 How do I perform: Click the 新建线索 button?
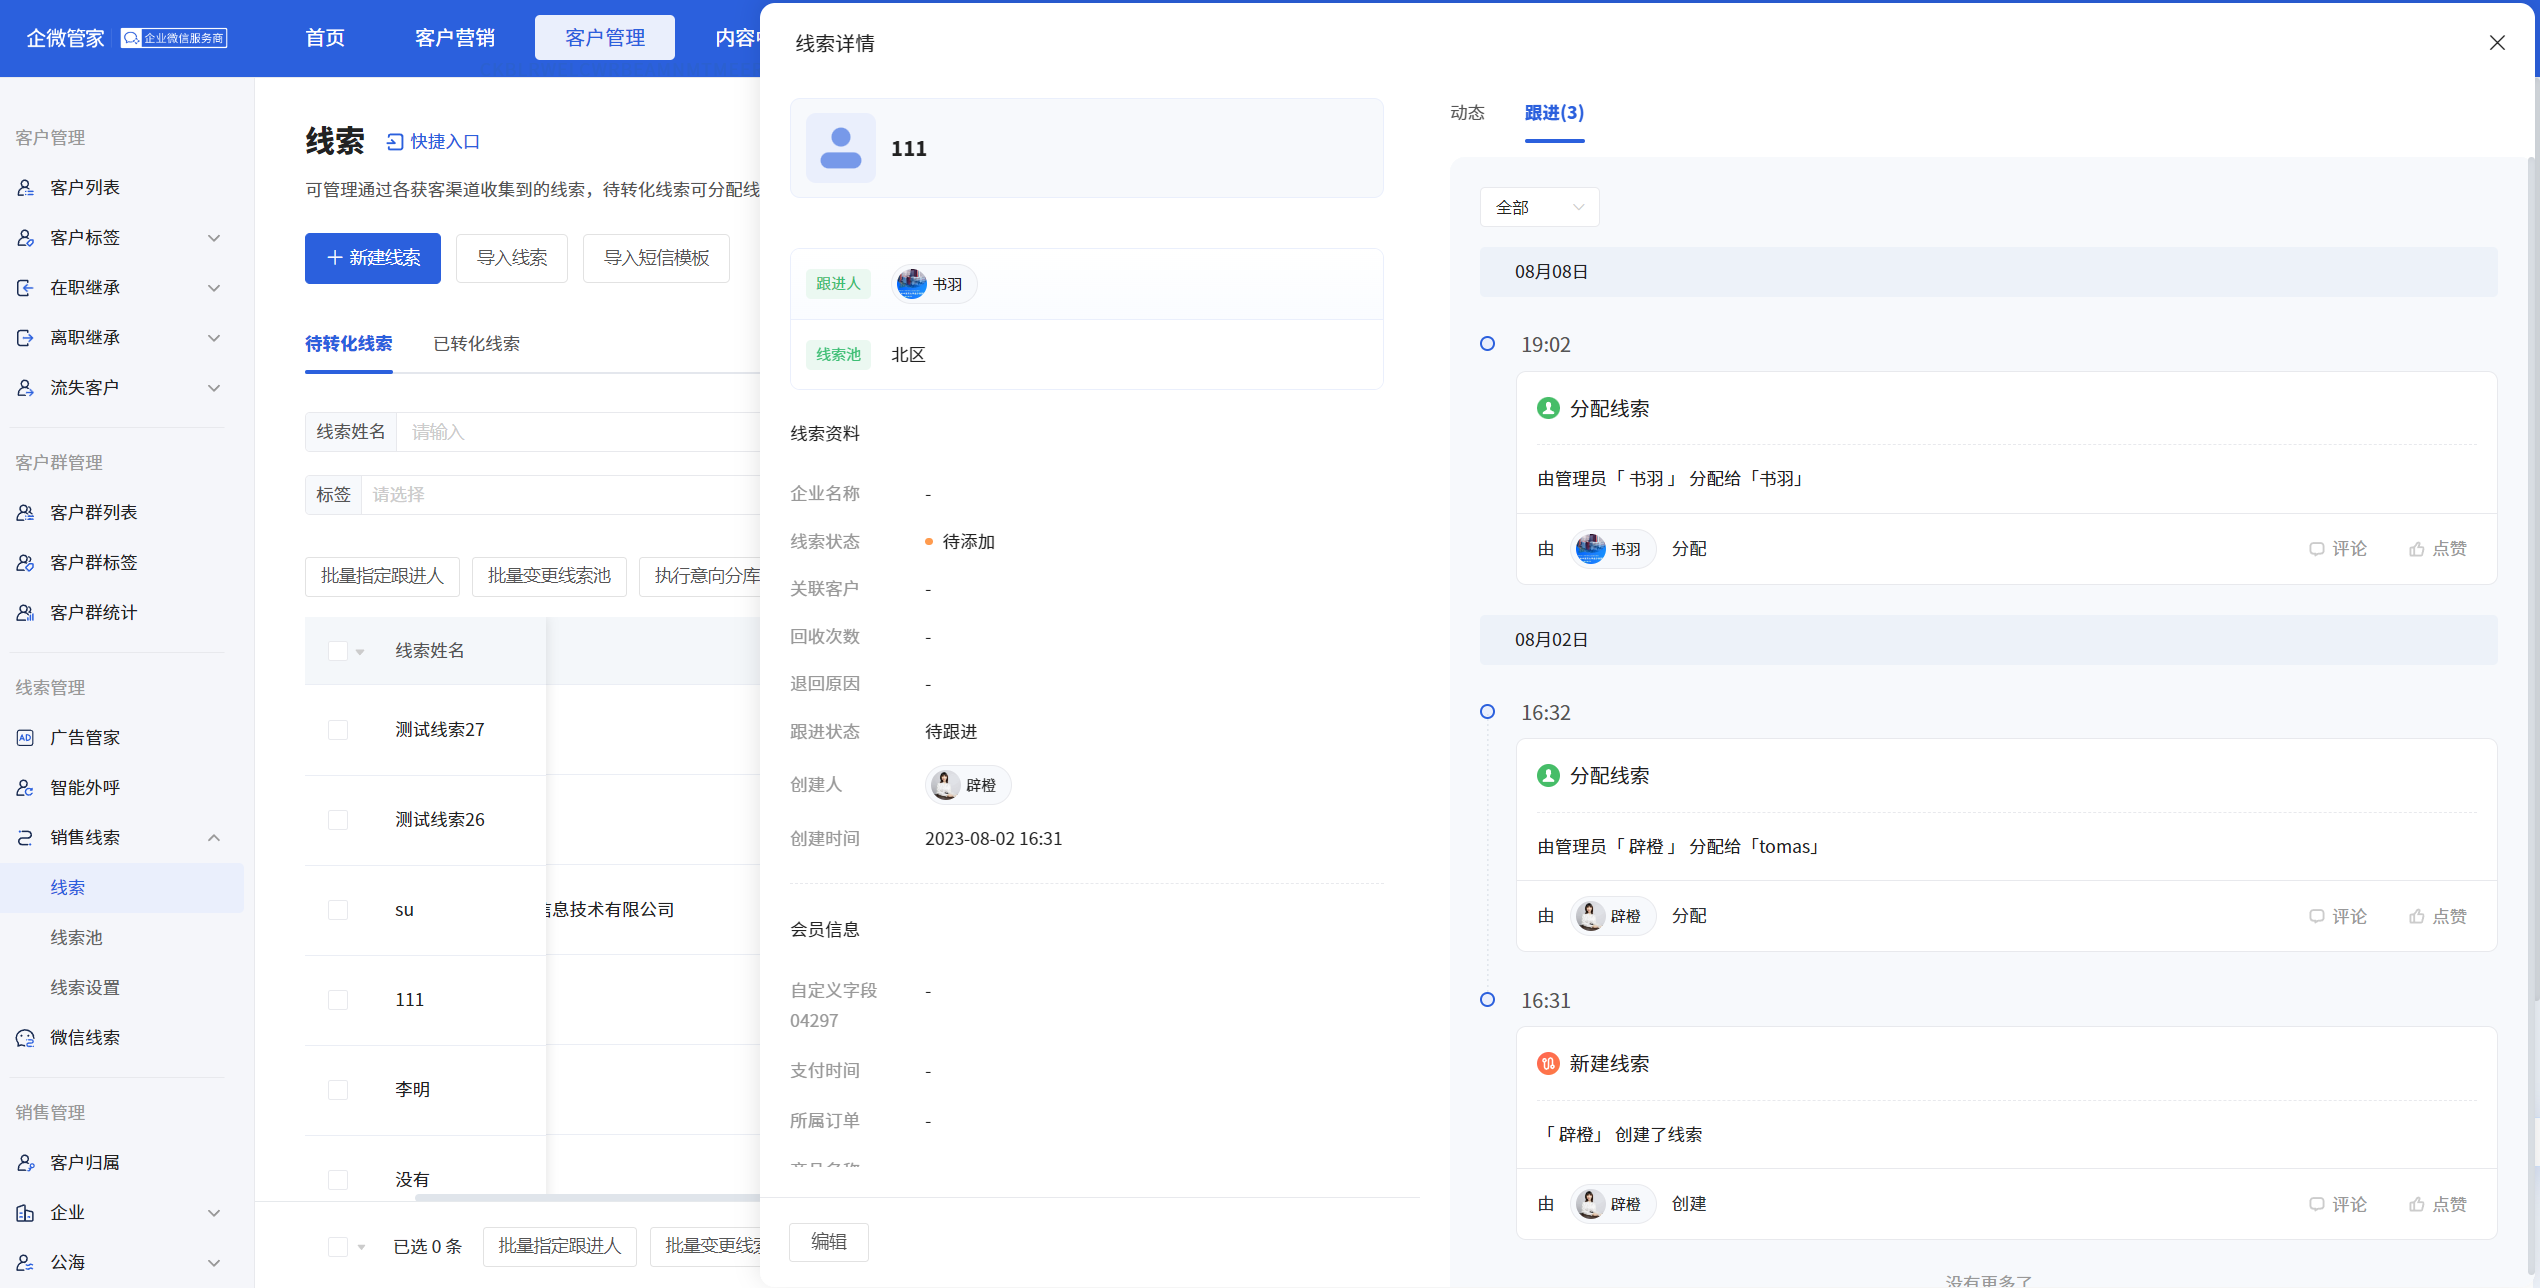pyautogui.click(x=373, y=258)
